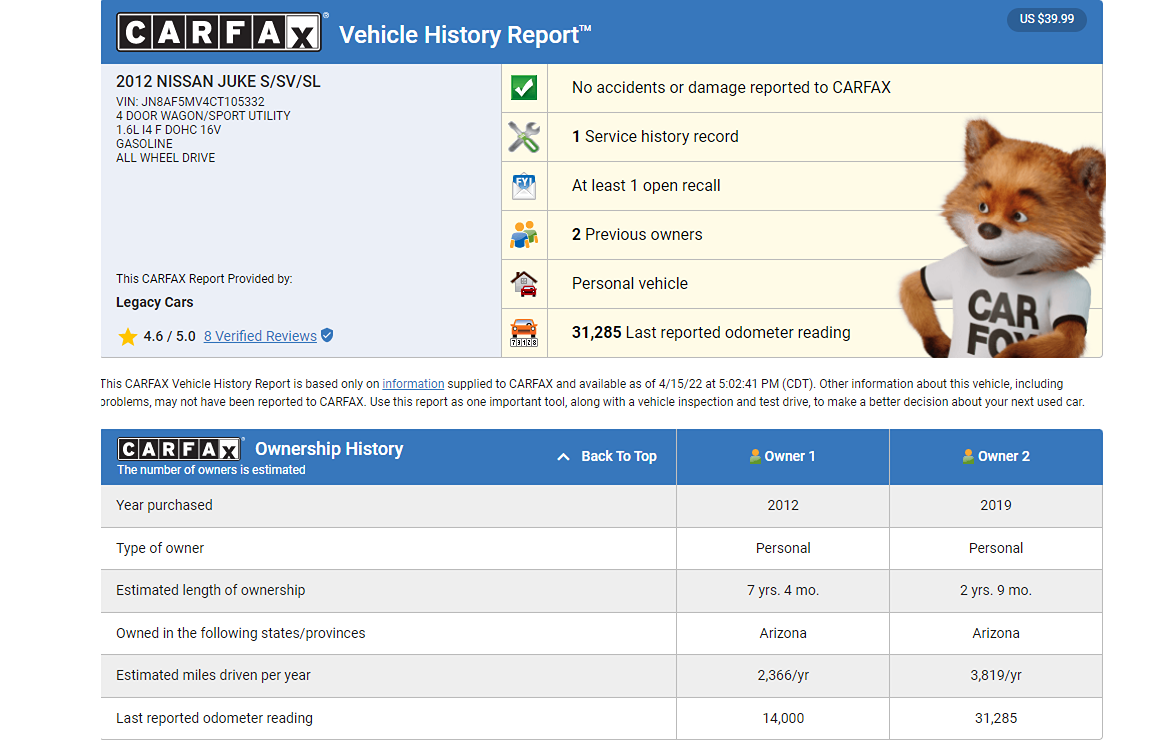
Task: Click the FYI open recall icon
Action: point(524,186)
